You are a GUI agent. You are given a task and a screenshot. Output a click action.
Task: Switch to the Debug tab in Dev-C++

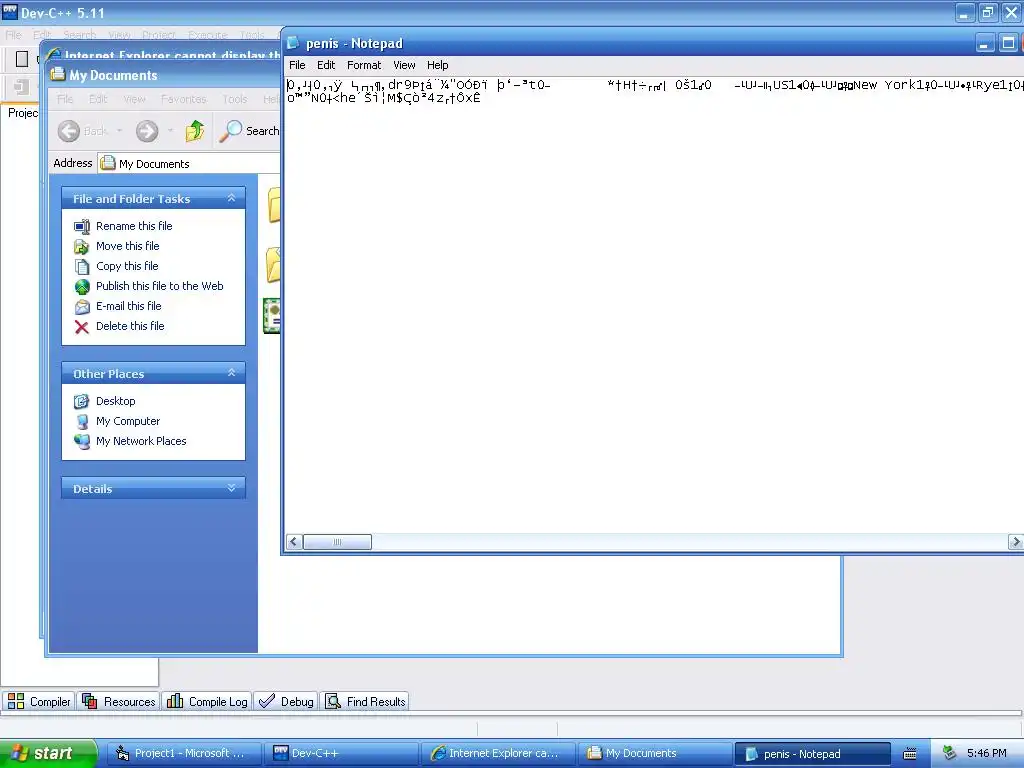286,701
